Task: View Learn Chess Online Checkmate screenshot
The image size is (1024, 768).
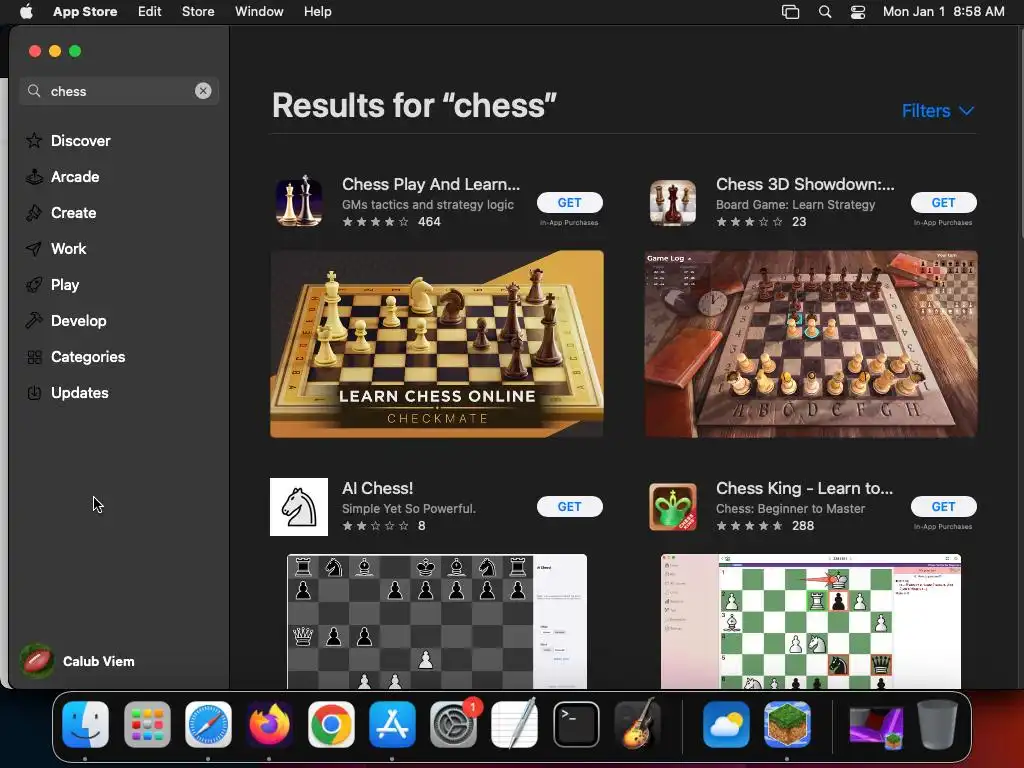Action: [437, 344]
